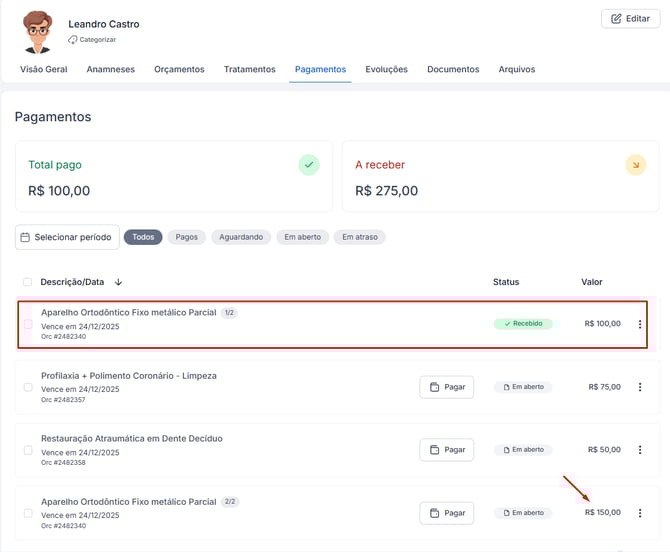Click the green check icon in Total pago
The image size is (670, 552).
[x=309, y=165]
